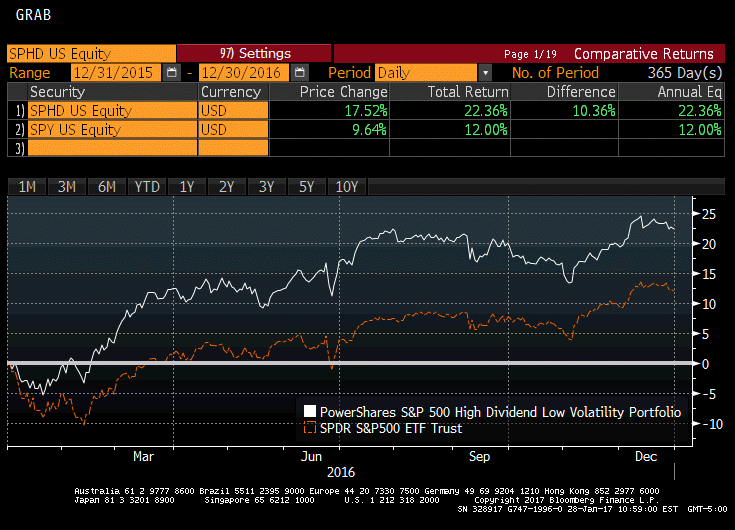Image resolution: width=735 pixels, height=530 pixels.
Task: Select the 5Y time range tab
Action: [x=306, y=187]
